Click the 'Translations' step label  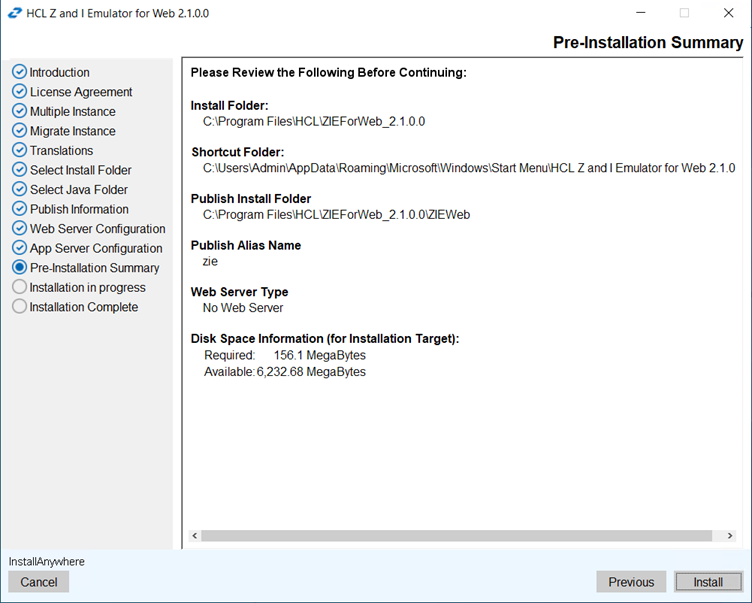click(61, 151)
